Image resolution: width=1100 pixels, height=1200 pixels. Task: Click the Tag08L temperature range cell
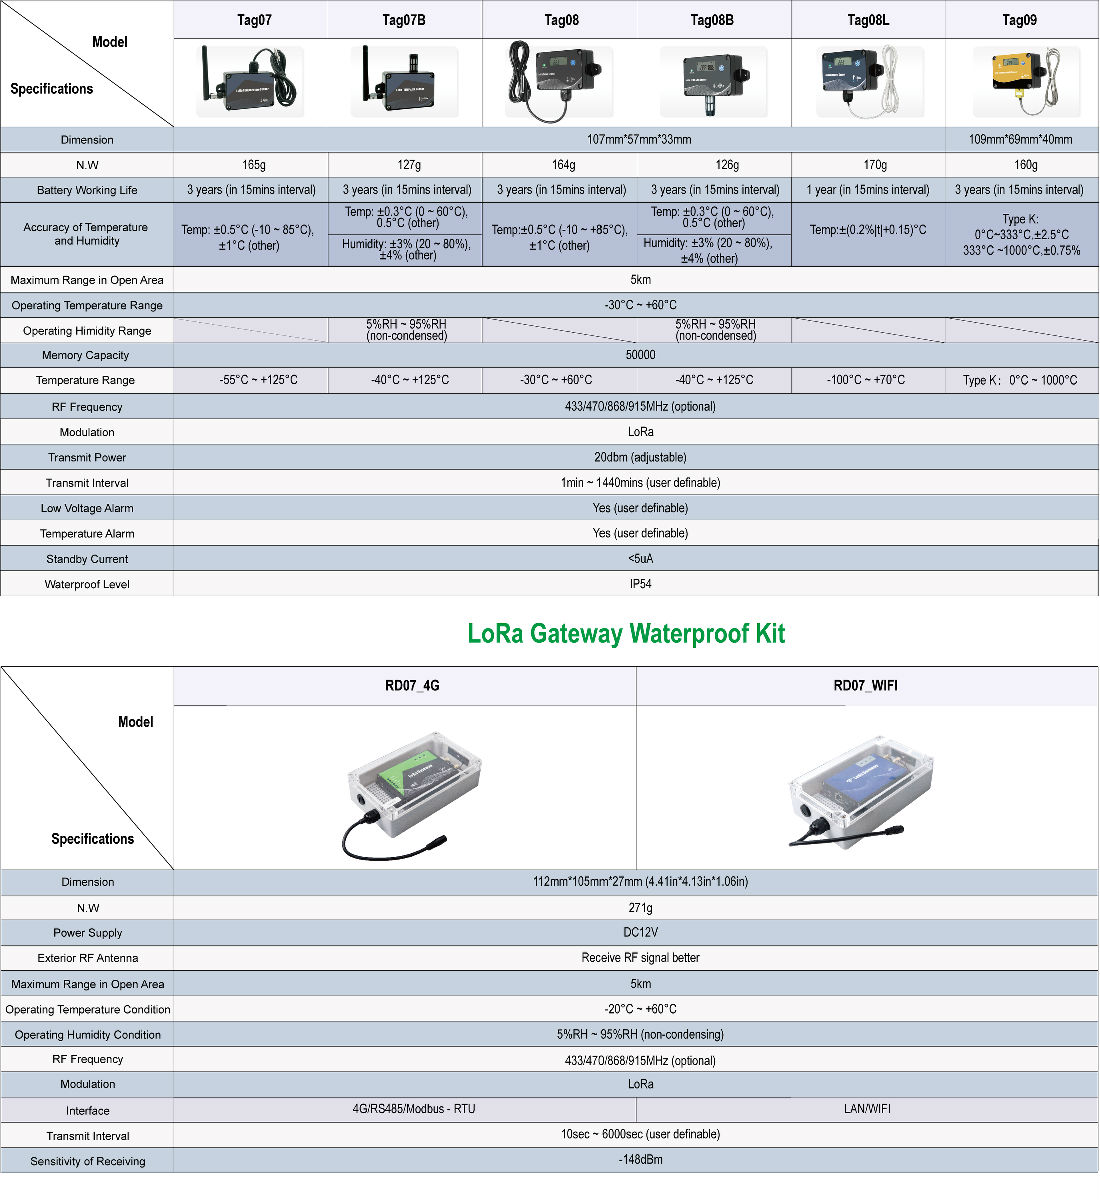coord(866,380)
